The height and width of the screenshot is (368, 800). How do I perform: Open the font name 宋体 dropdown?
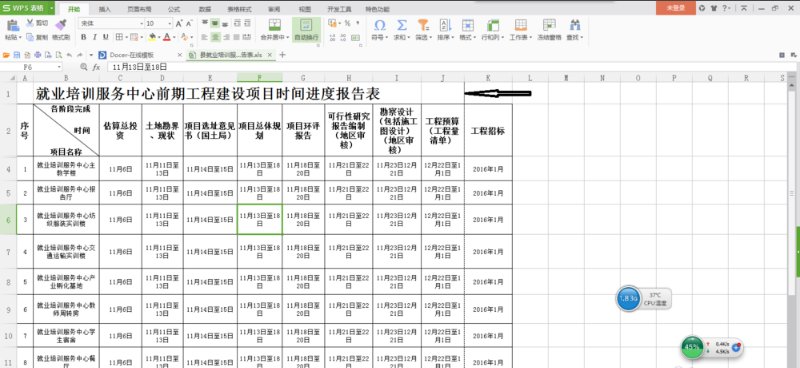pos(142,23)
